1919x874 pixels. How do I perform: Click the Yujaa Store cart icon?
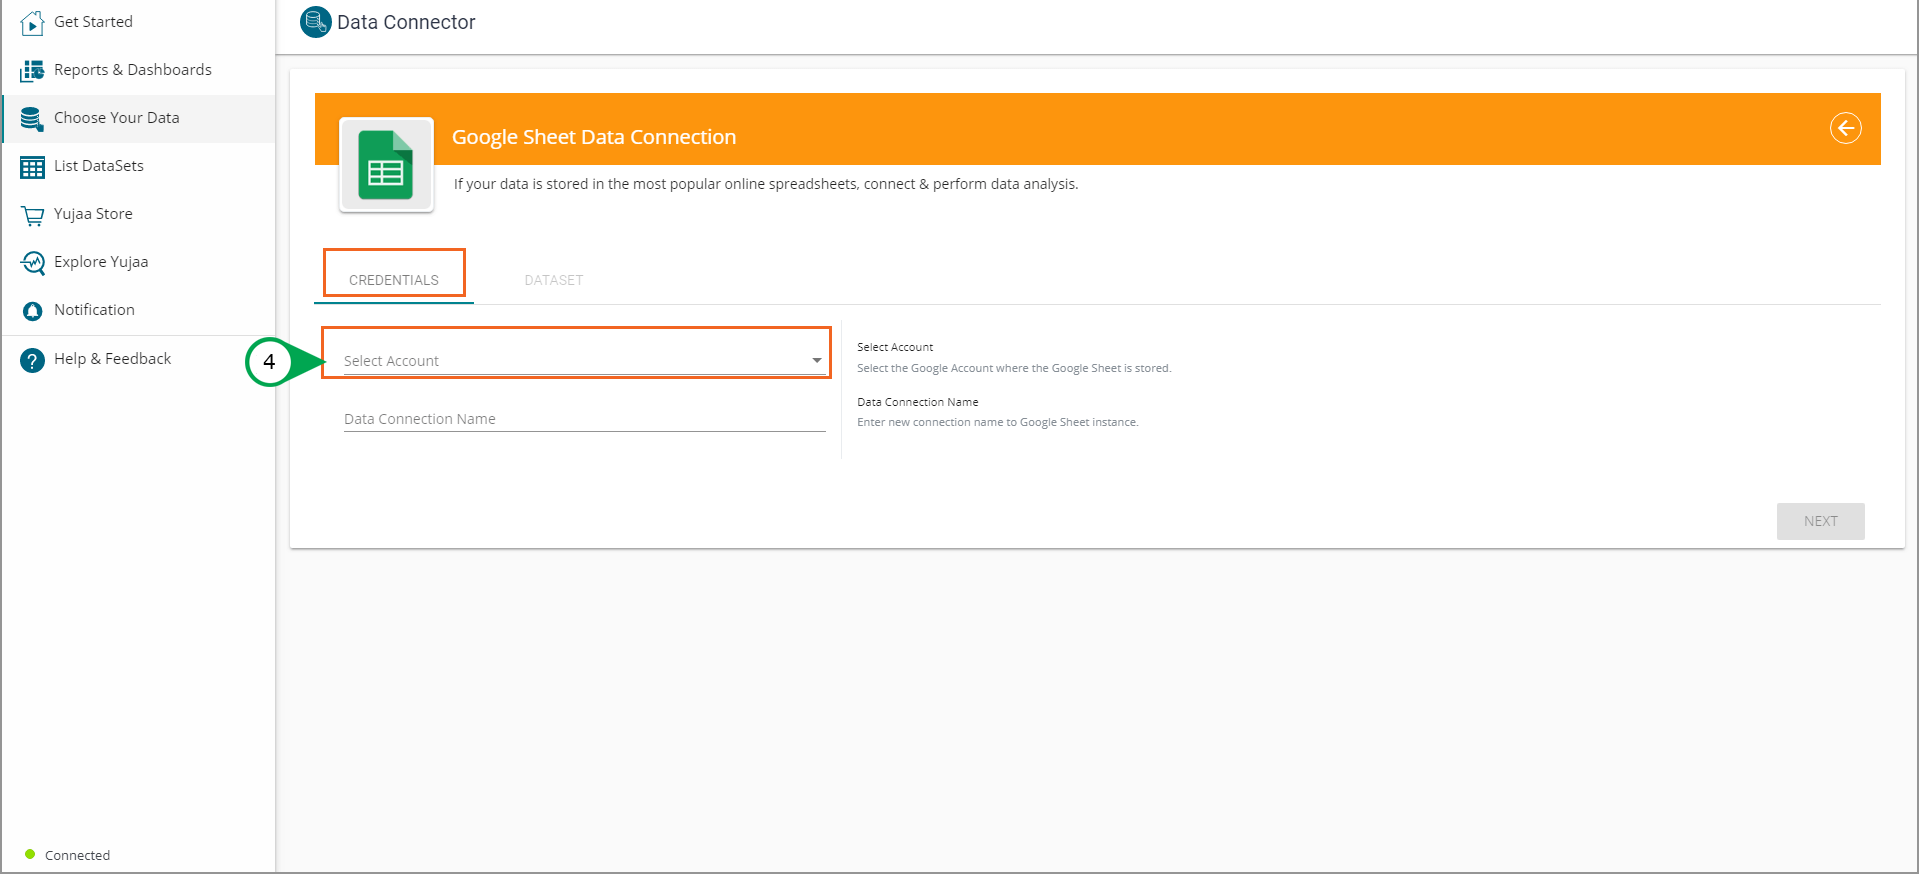click(x=32, y=215)
